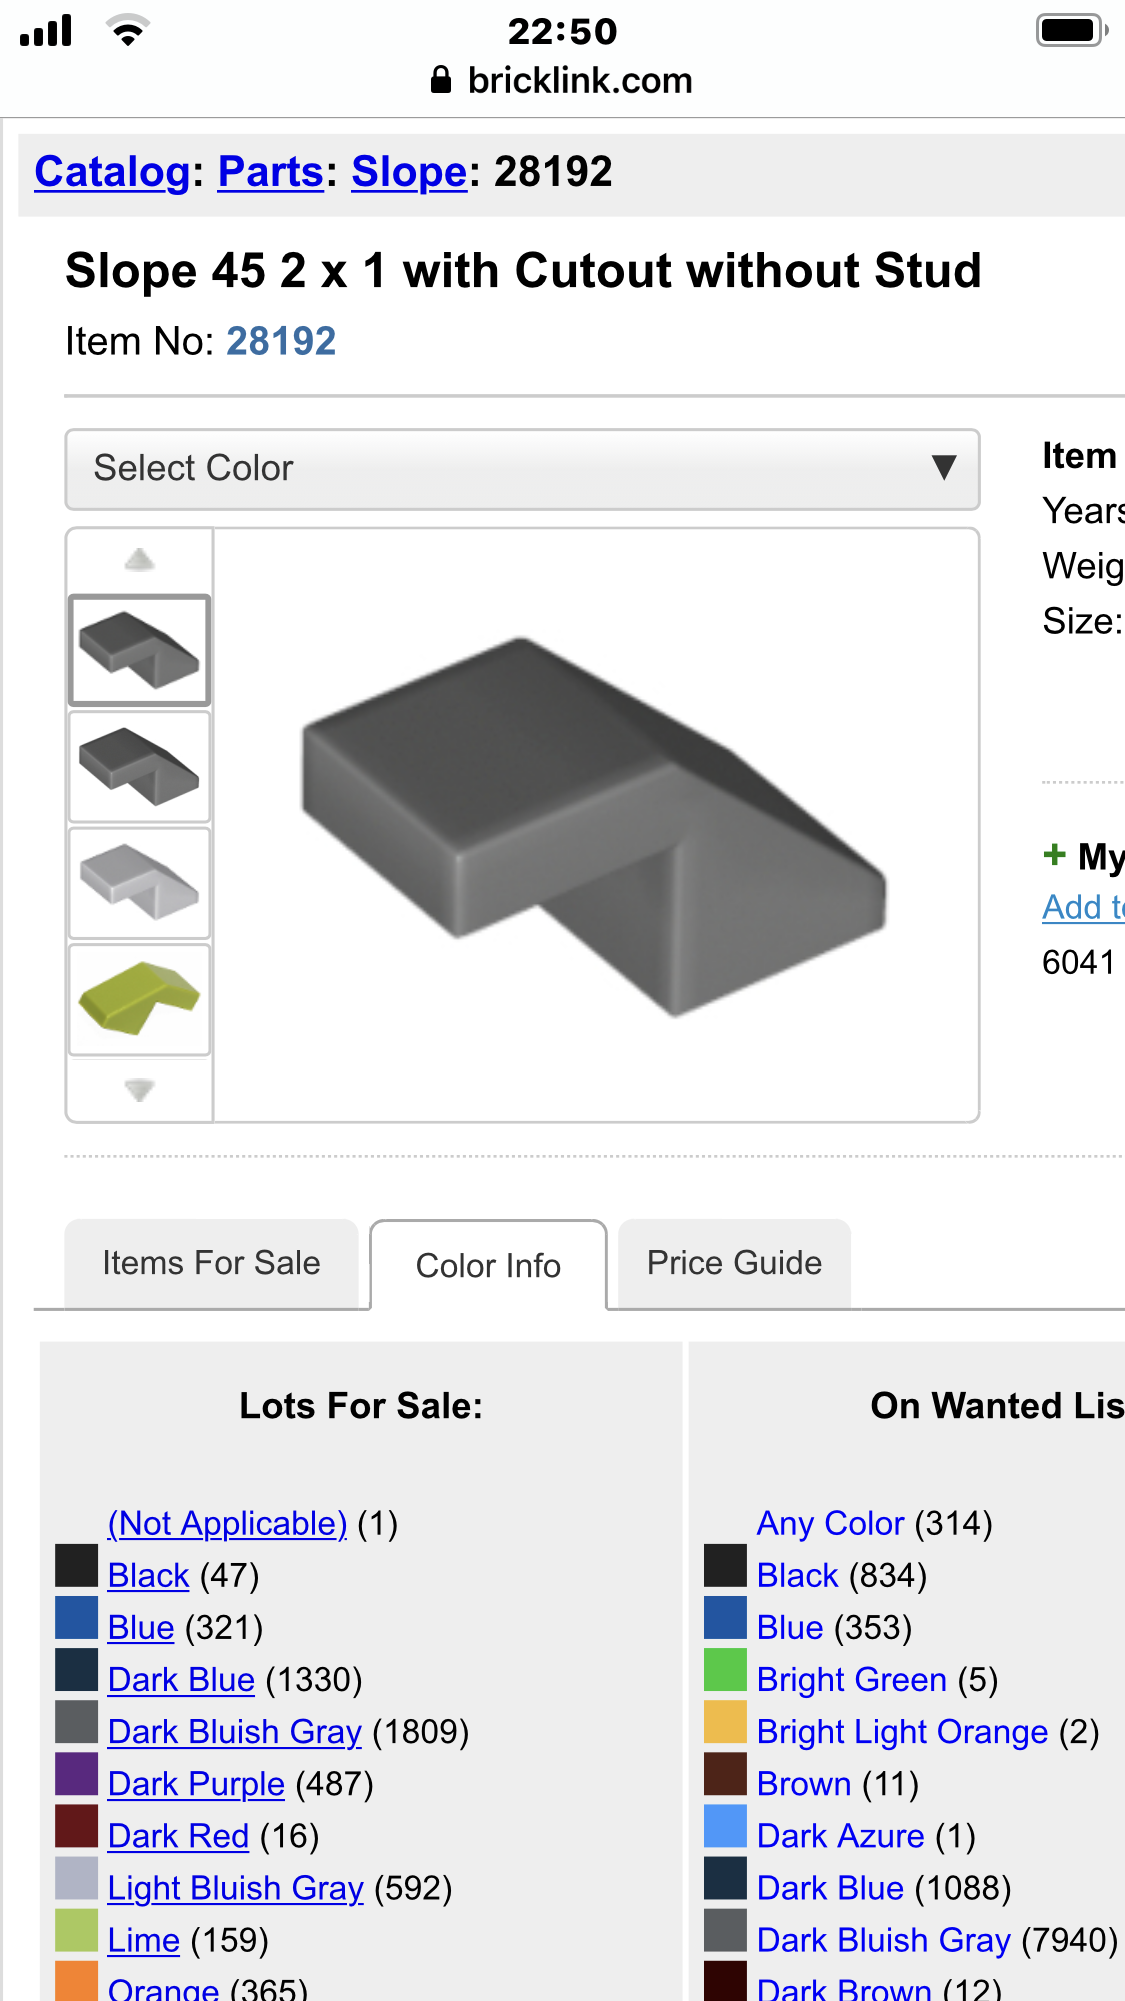Select the light gray slope thumbnail

(x=139, y=883)
